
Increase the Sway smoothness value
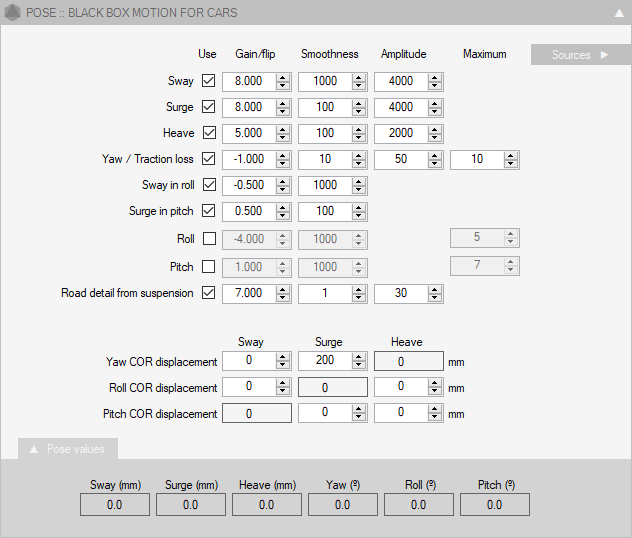point(359,77)
